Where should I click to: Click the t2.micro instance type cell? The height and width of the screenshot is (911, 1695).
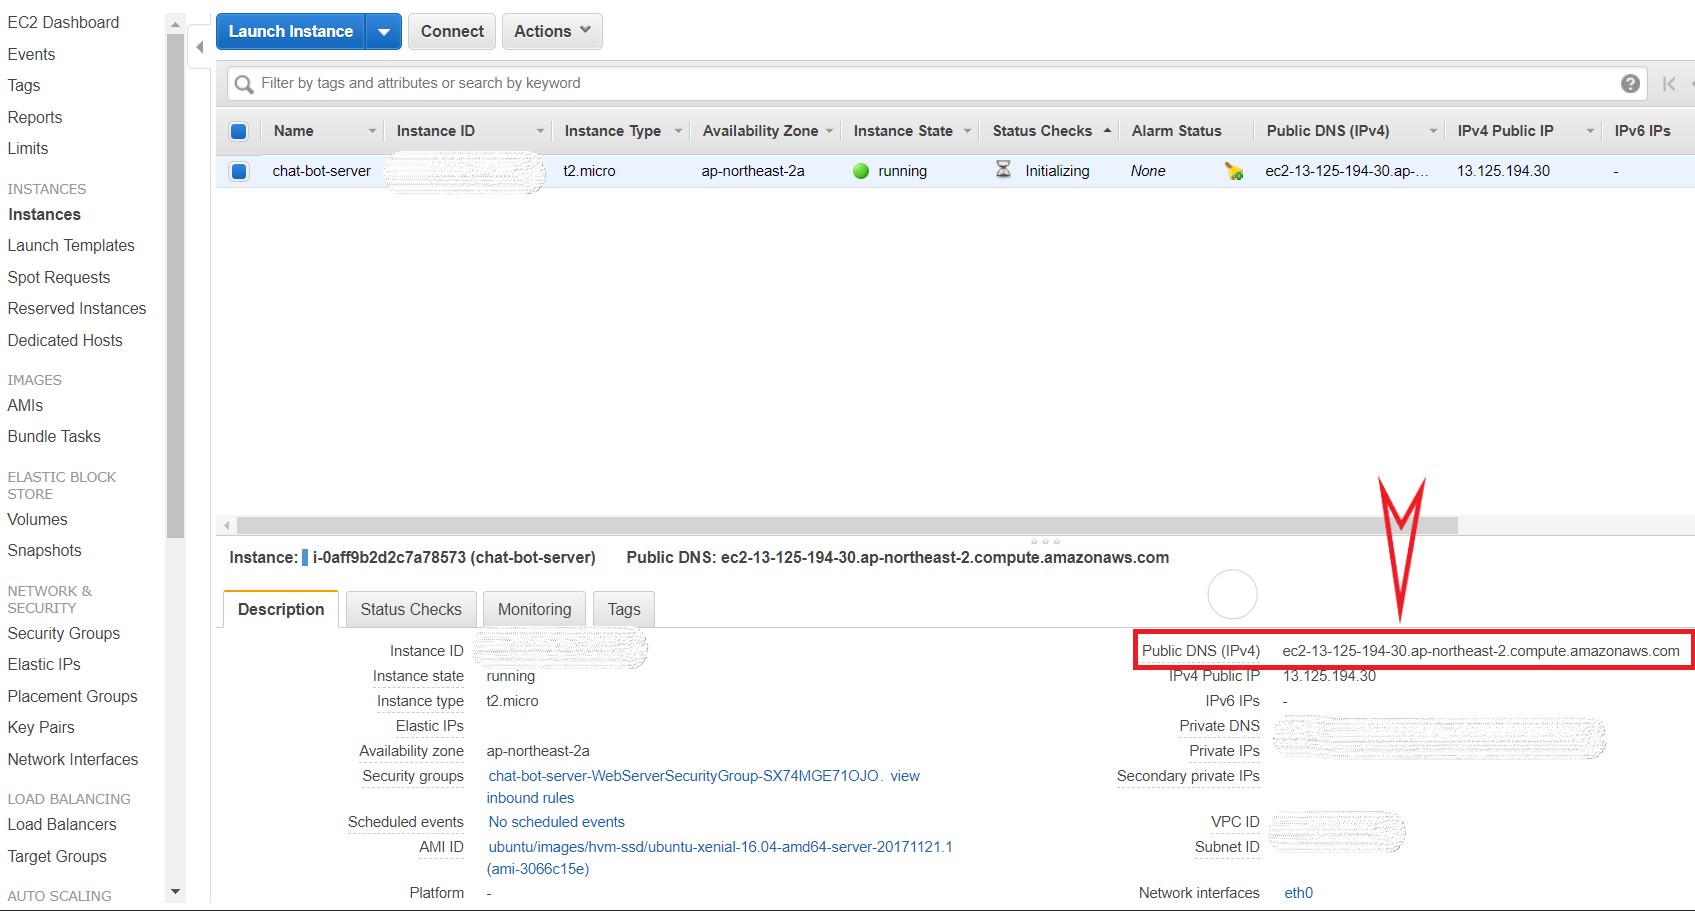(x=589, y=171)
